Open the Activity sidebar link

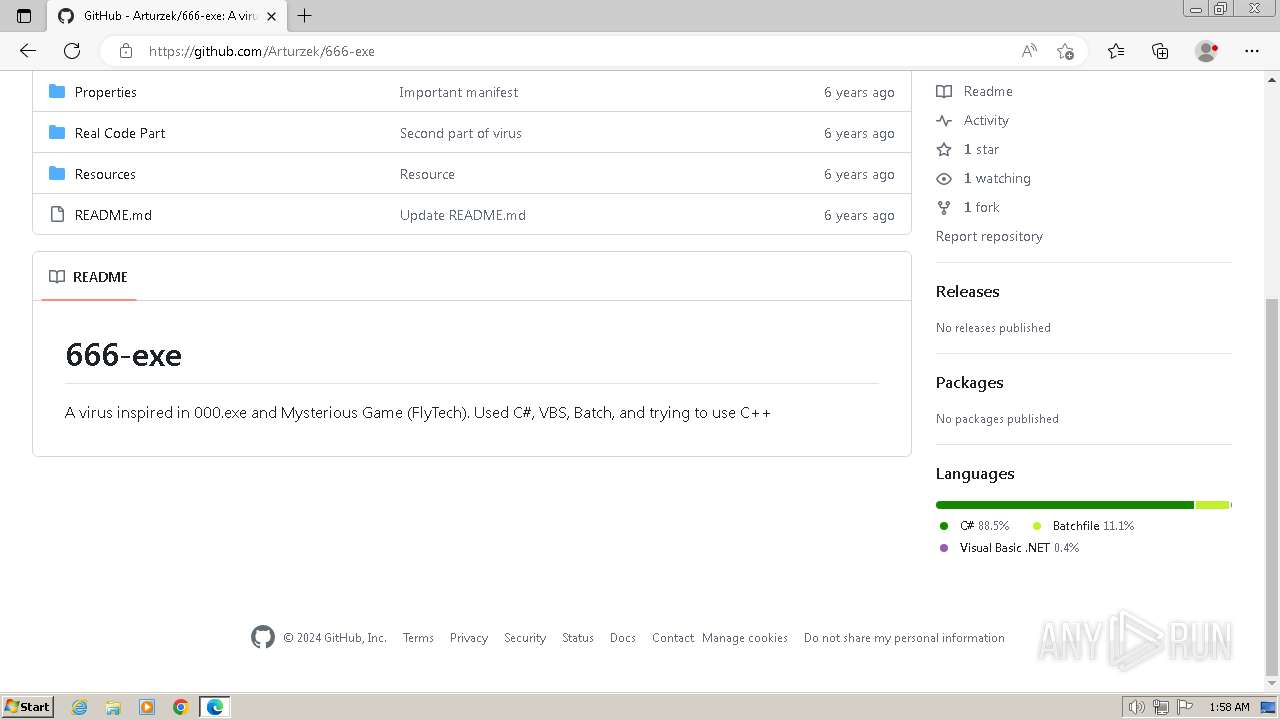coord(973,120)
